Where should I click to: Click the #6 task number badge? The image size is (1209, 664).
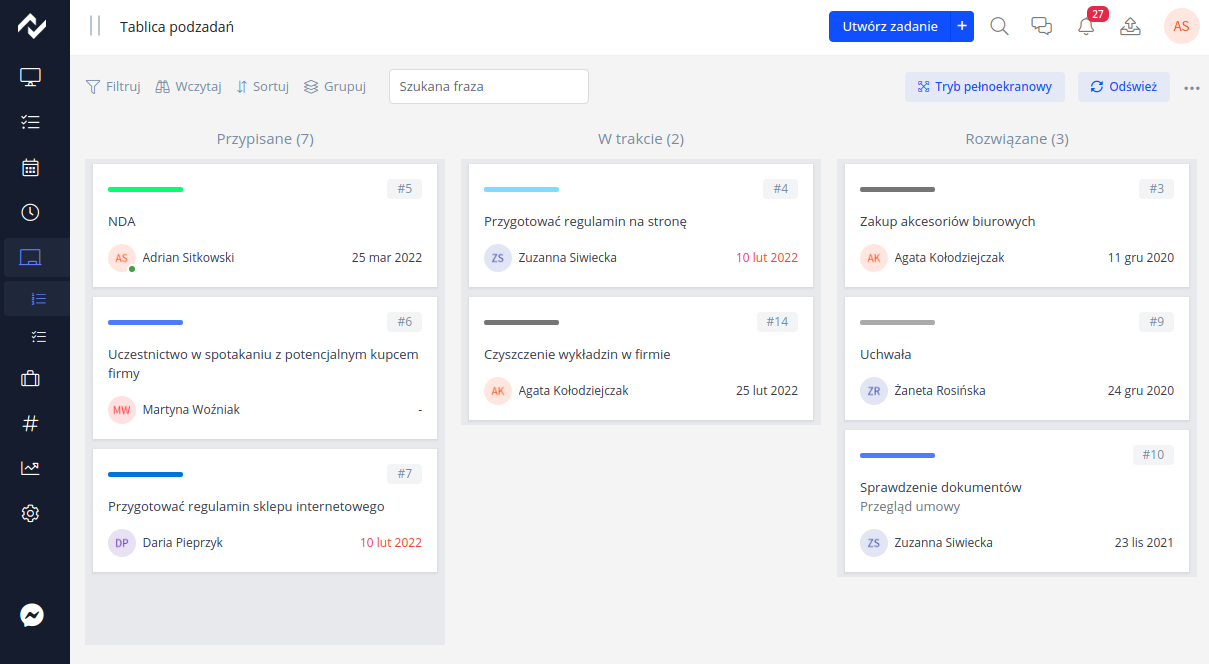[x=404, y=322]
